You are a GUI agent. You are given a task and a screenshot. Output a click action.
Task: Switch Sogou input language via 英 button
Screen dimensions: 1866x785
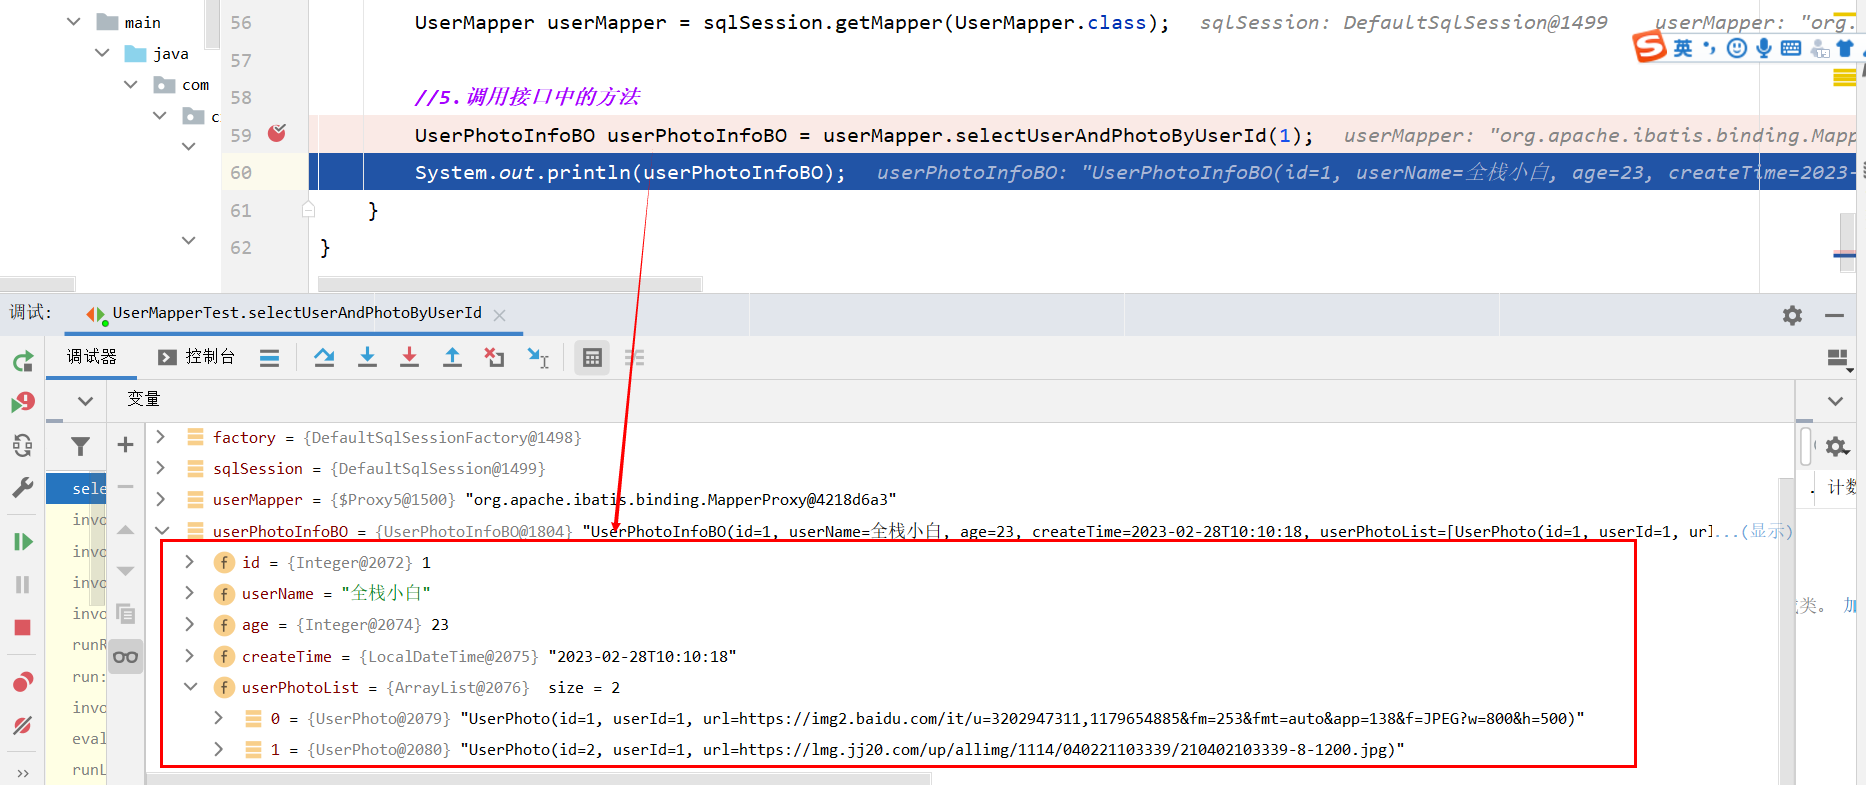(x=1683, y=48)
